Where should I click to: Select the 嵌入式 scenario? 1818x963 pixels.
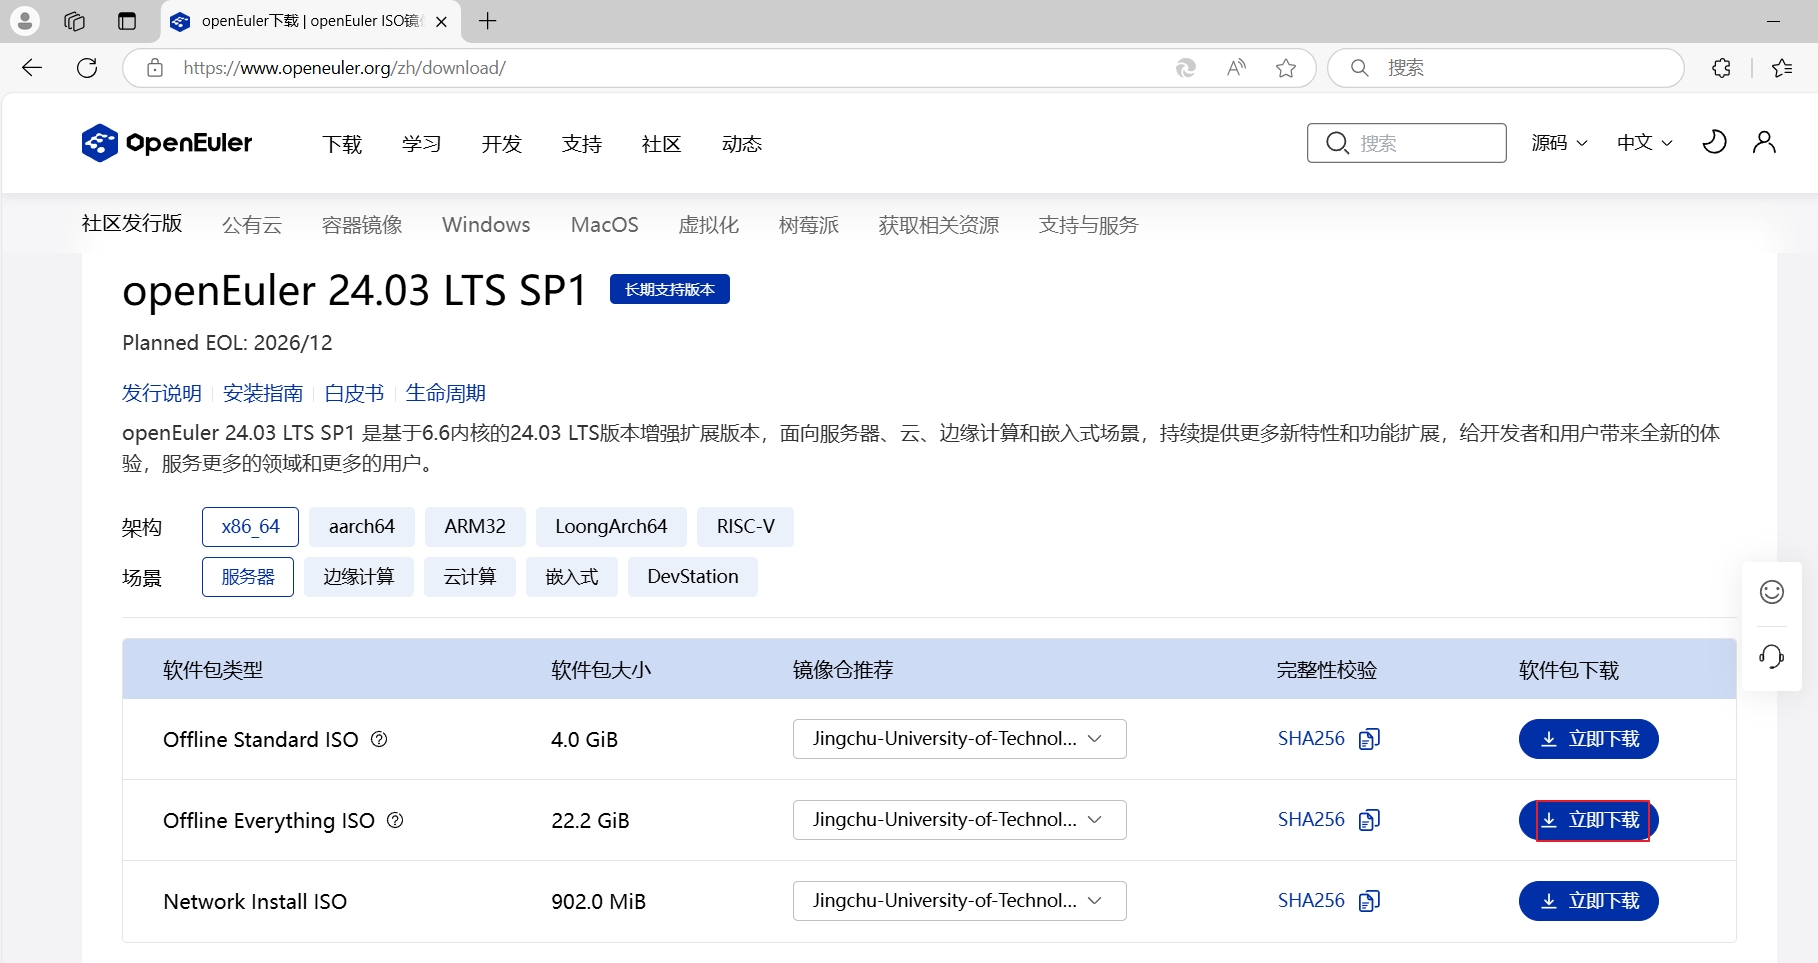pos(572,577)
